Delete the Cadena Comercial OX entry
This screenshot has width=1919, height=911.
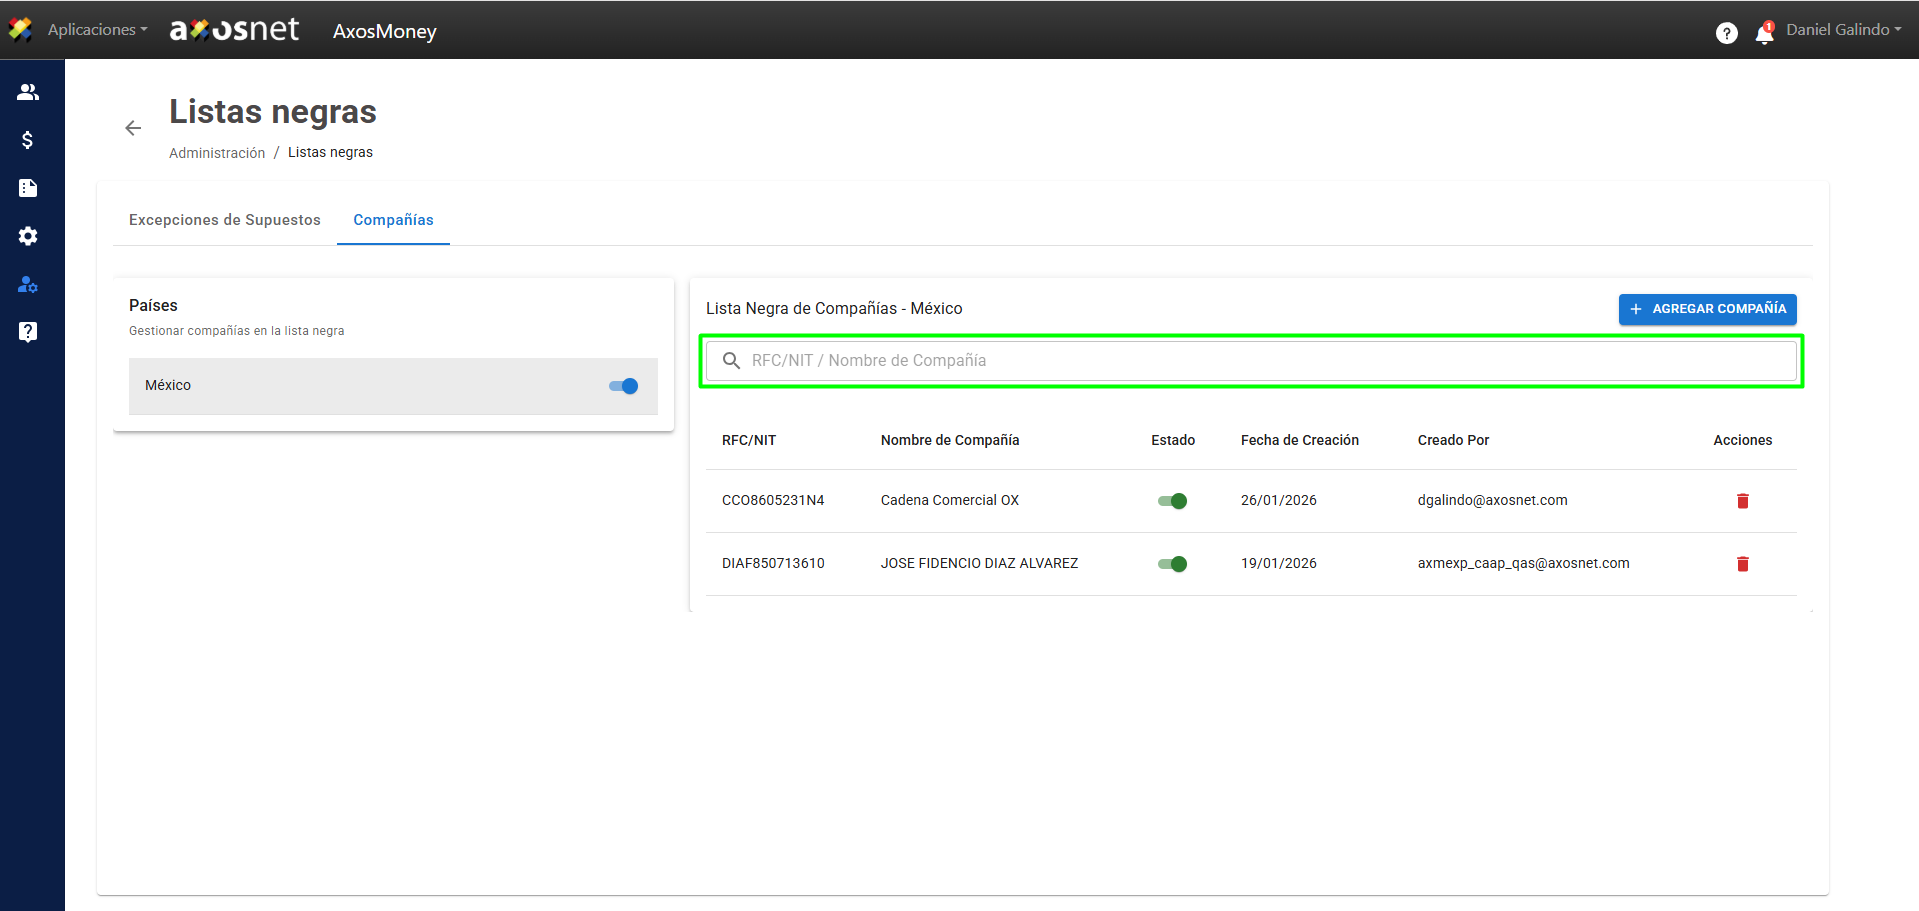(x=1742, y=501)
